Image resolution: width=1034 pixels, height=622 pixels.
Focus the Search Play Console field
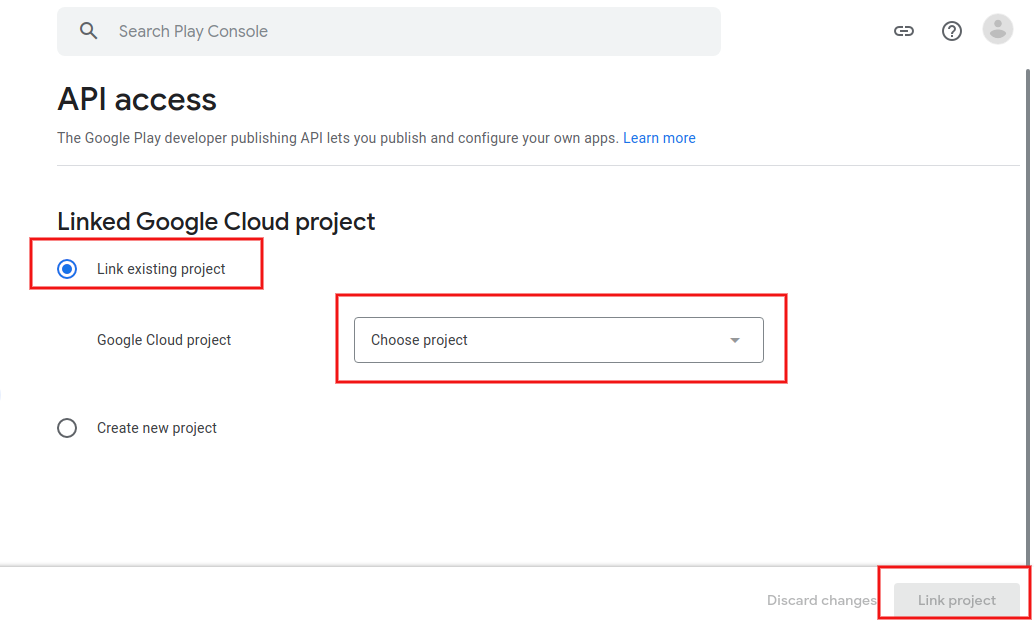coord(388,32)
